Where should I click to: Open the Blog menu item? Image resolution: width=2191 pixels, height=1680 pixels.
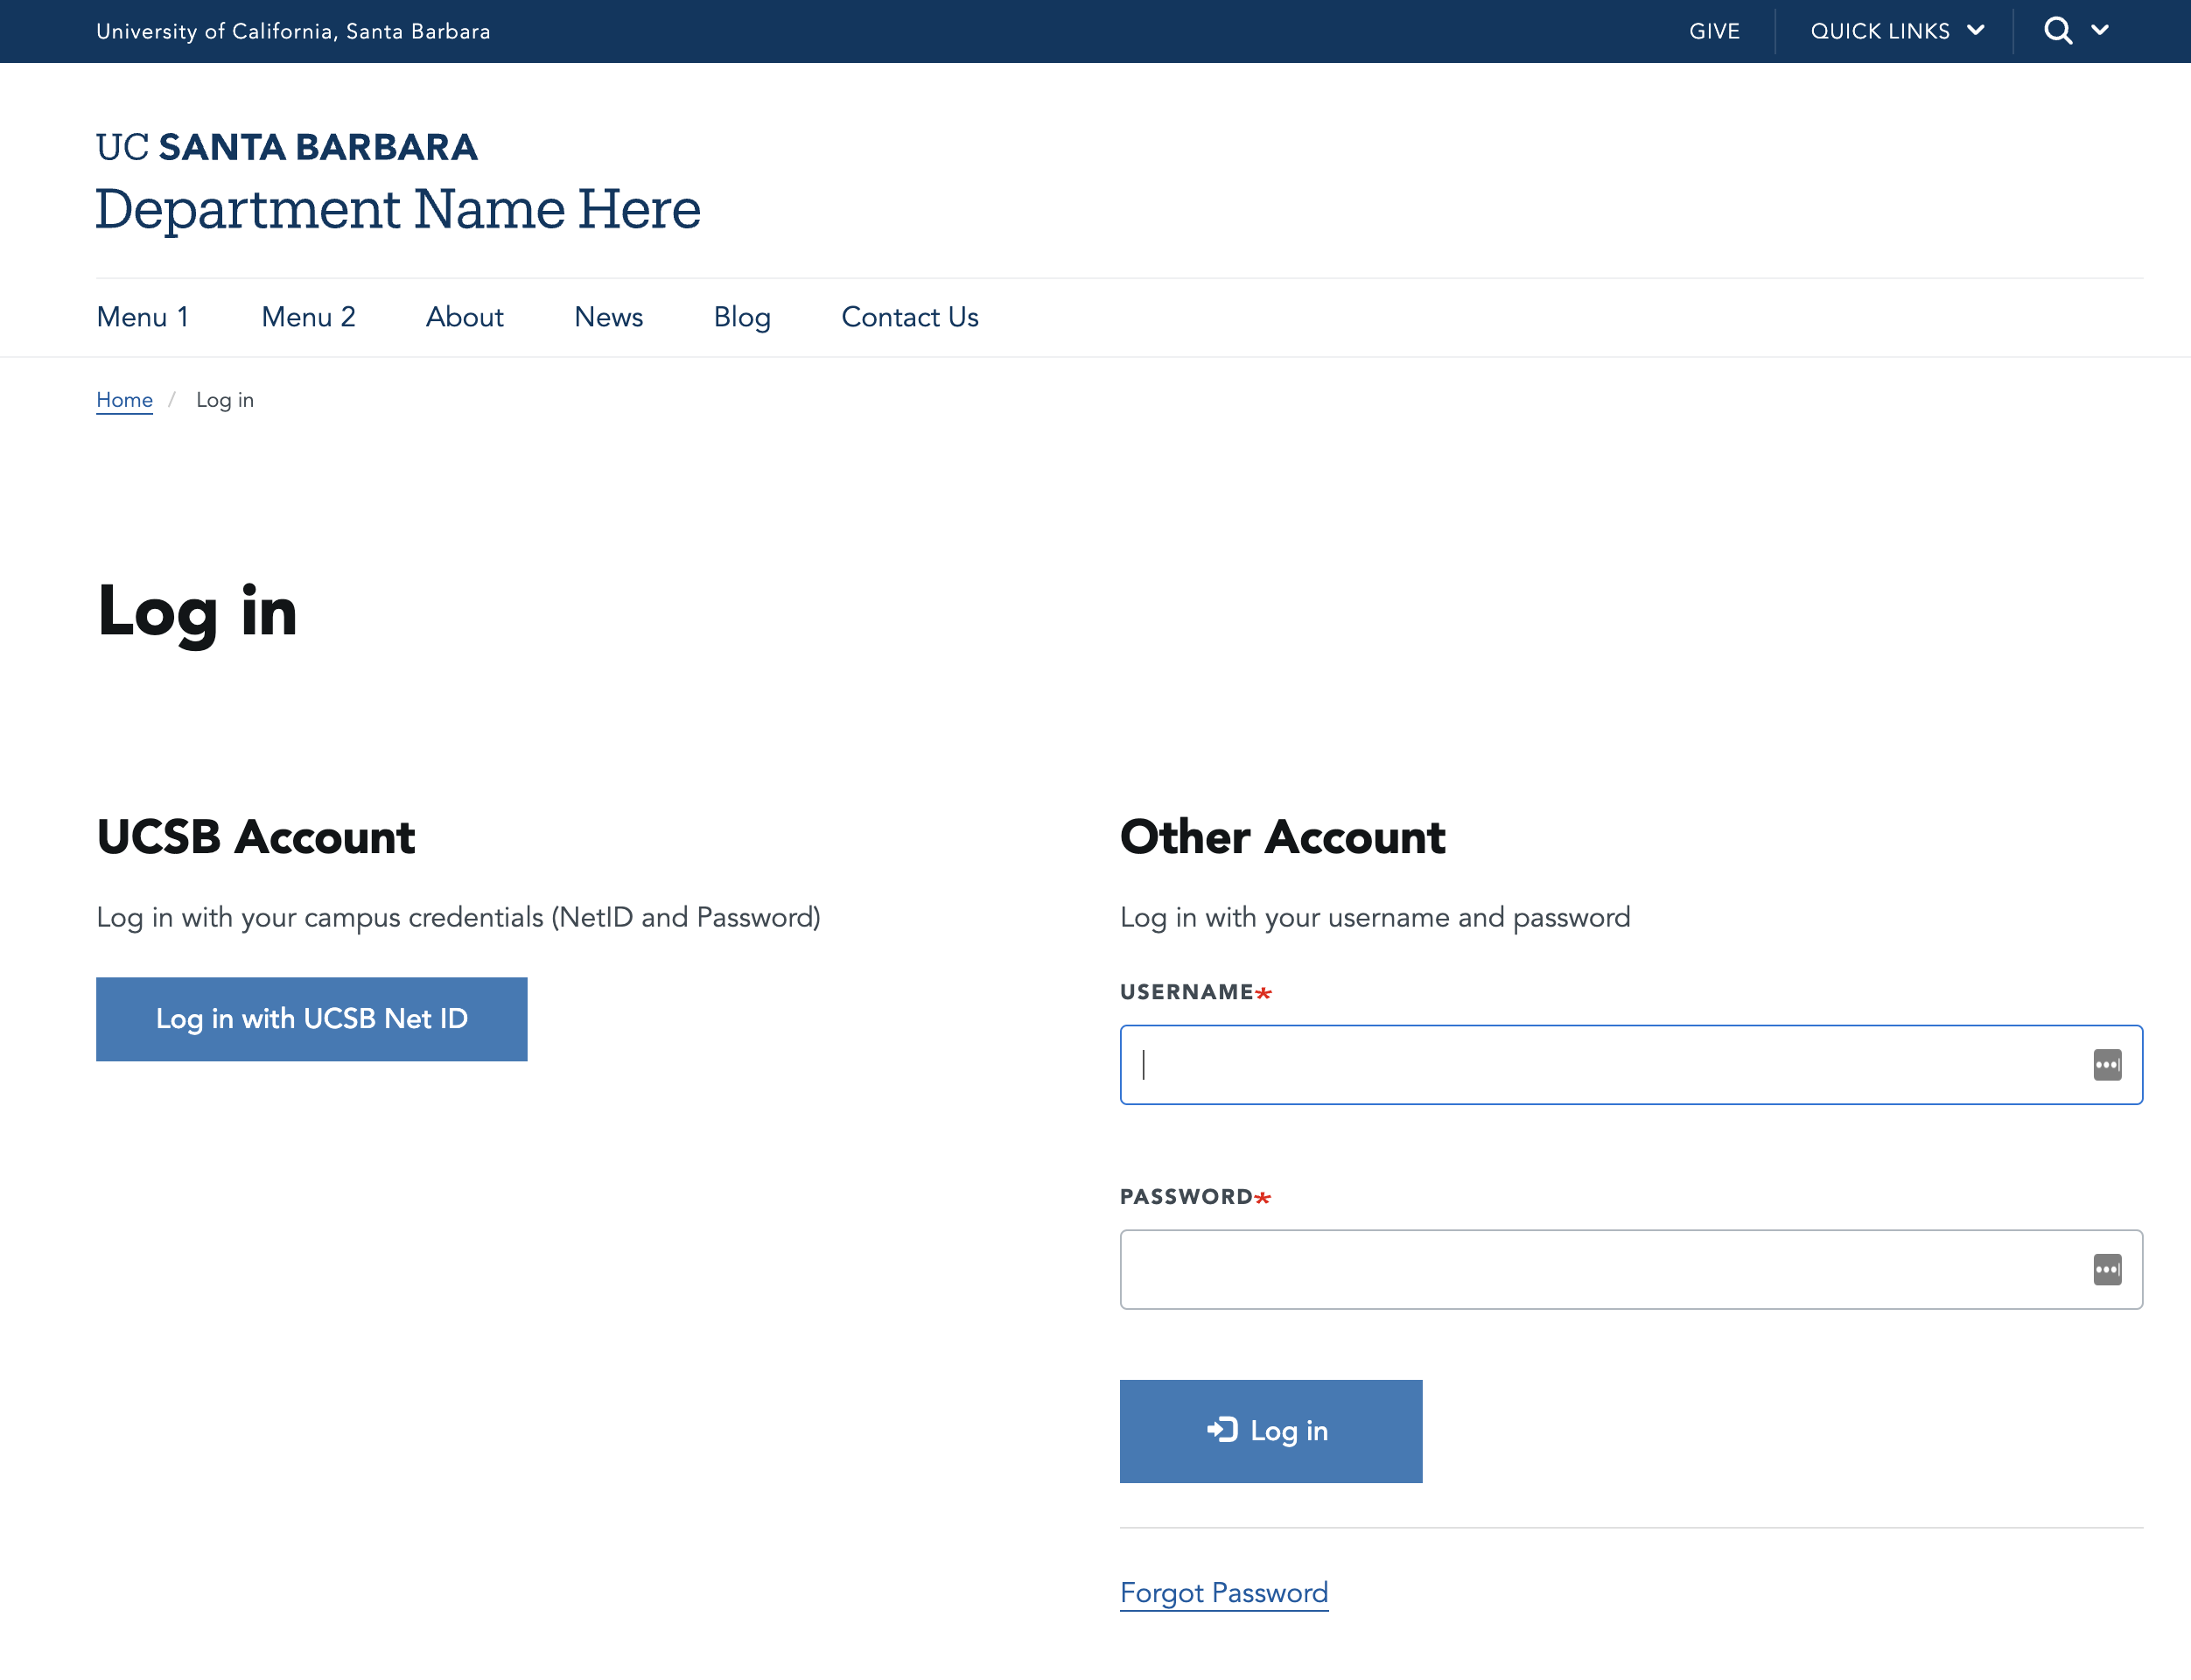pyautogui.click(x=742, y=317)
